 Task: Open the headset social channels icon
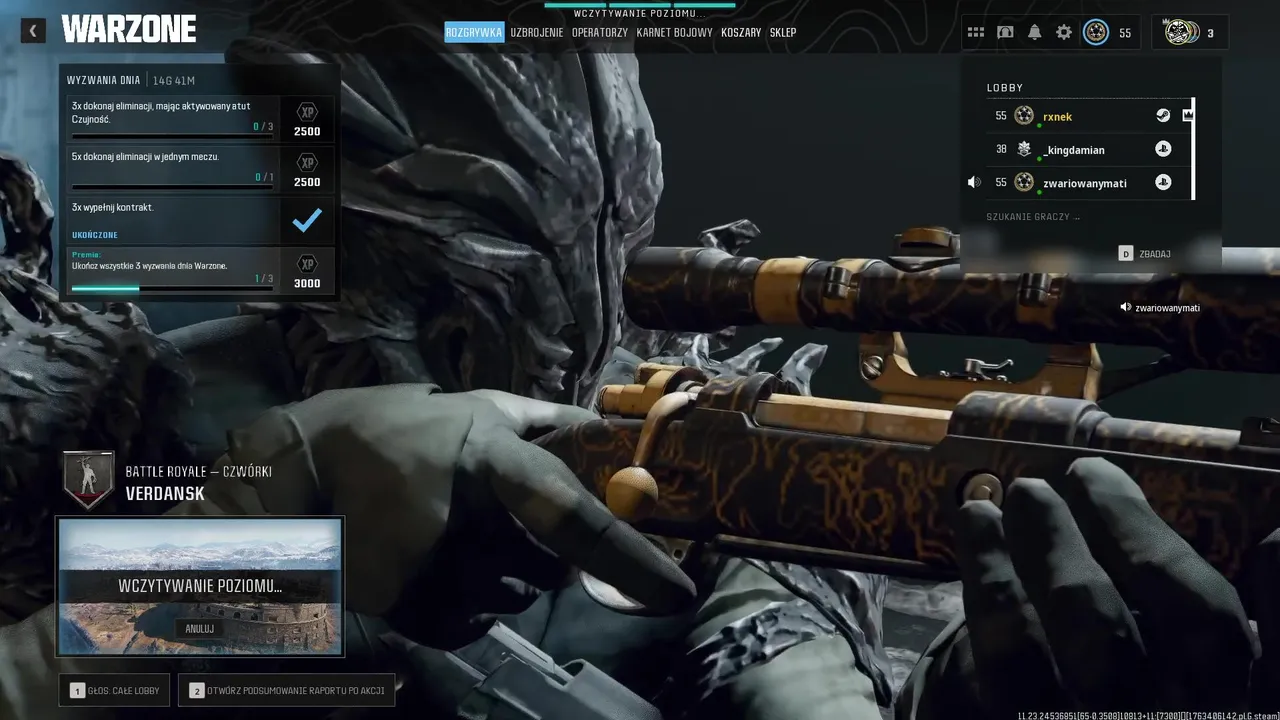pyautogui.click(x=1005, y=32)
